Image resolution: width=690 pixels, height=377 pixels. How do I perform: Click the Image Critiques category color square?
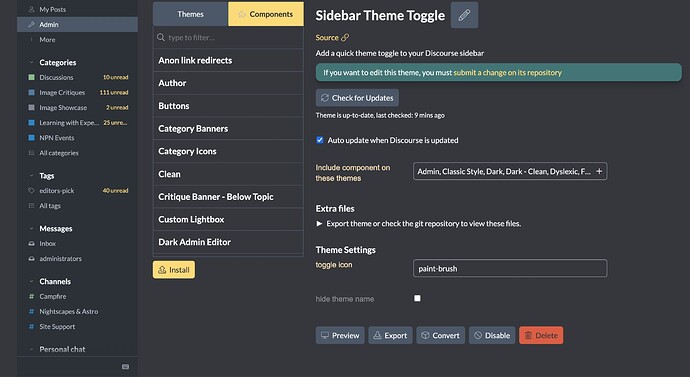click(31, 92)
